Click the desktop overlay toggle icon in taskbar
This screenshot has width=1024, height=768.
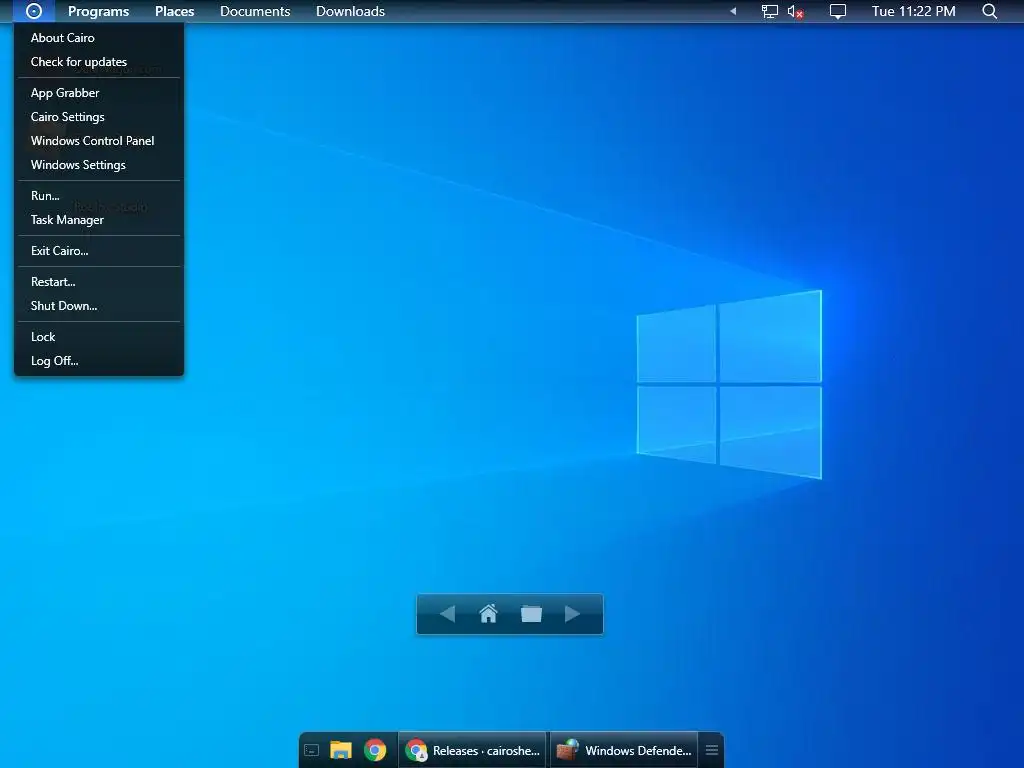tap(312, 750)
